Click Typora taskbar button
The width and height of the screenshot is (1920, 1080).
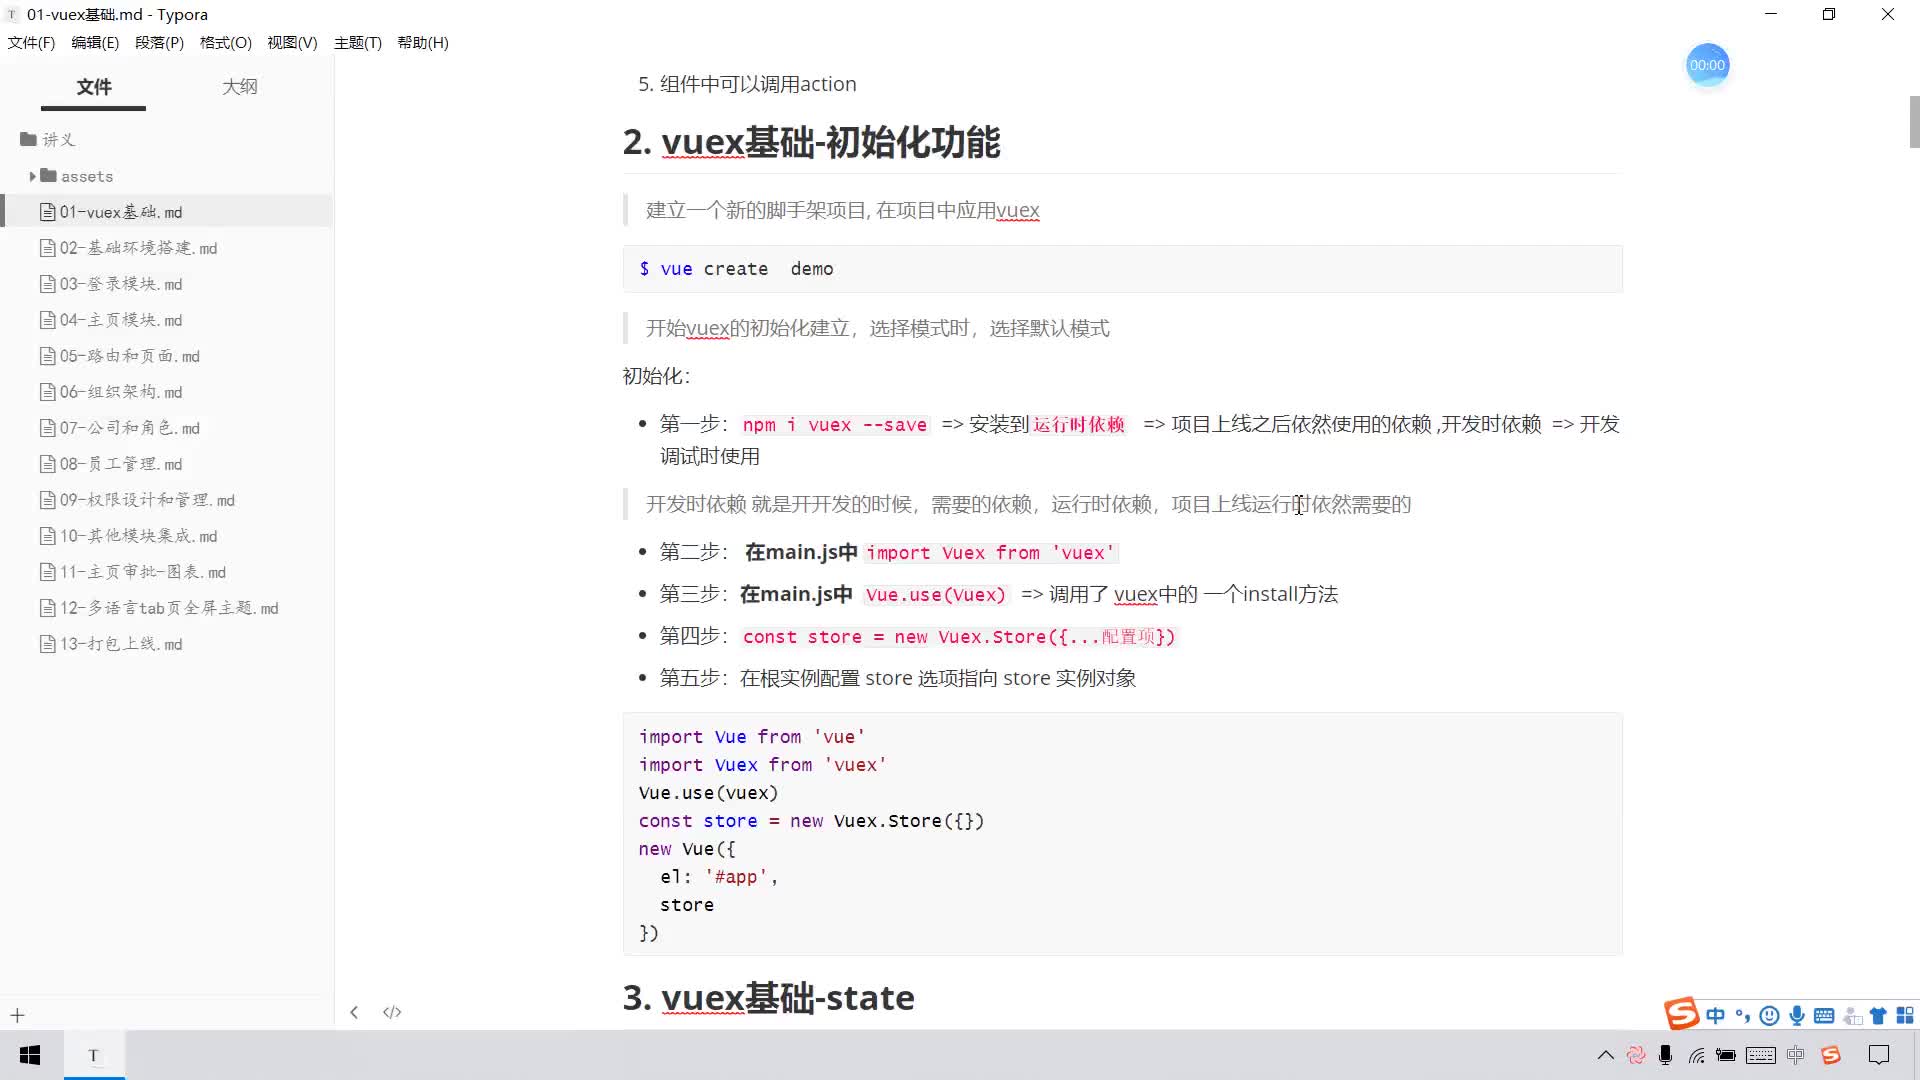pos(94,1055)
